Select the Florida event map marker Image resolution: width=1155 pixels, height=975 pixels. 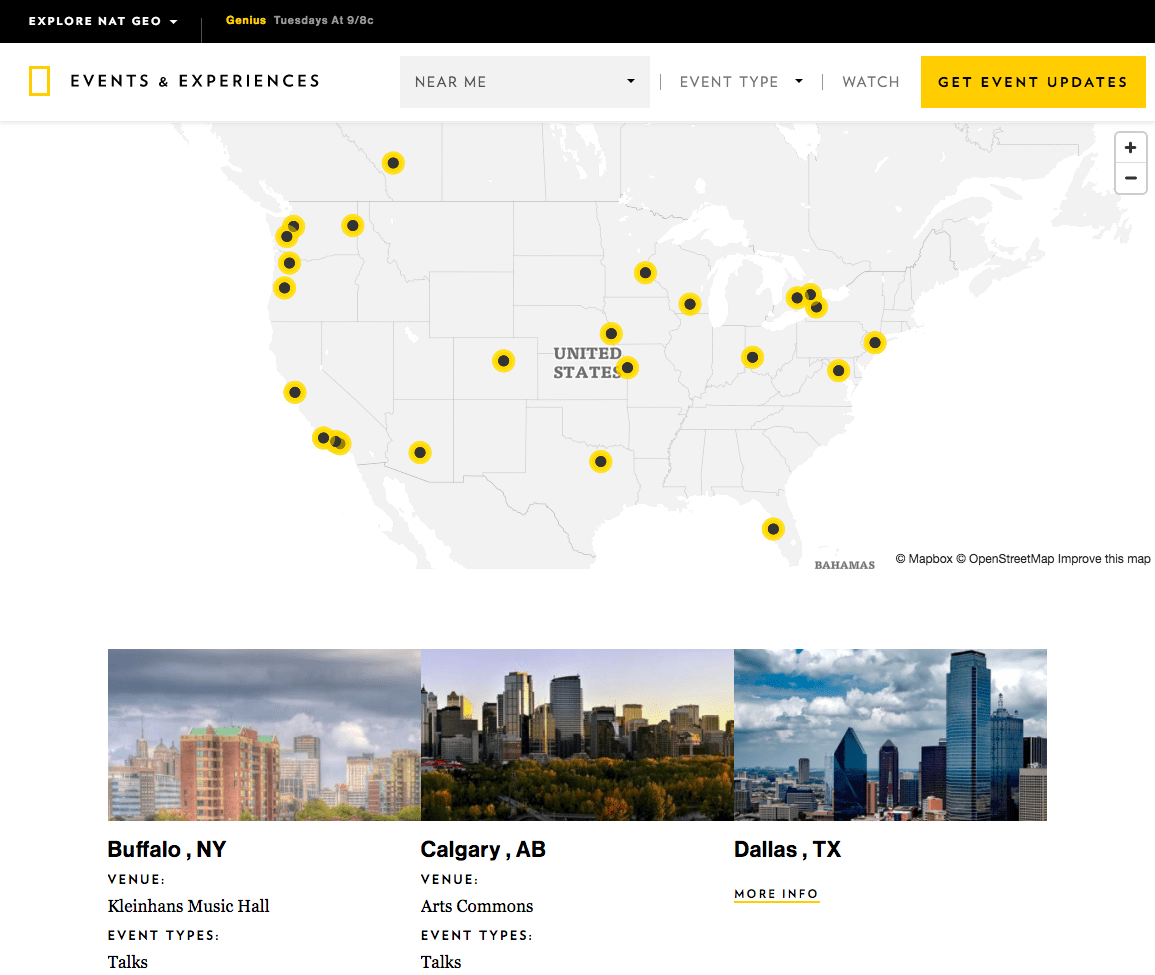[x=773, y=528]
